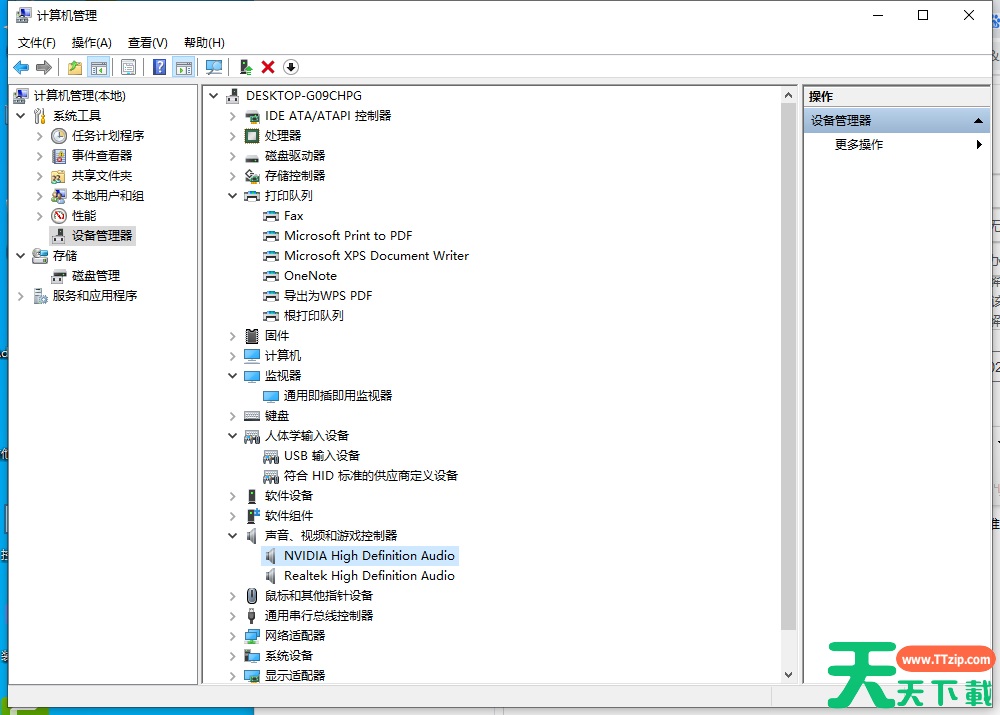The width and height of the screenshot is (1000, 715).
Task: Click 更多操作 in the actions pane
Action: coord(859,145)
